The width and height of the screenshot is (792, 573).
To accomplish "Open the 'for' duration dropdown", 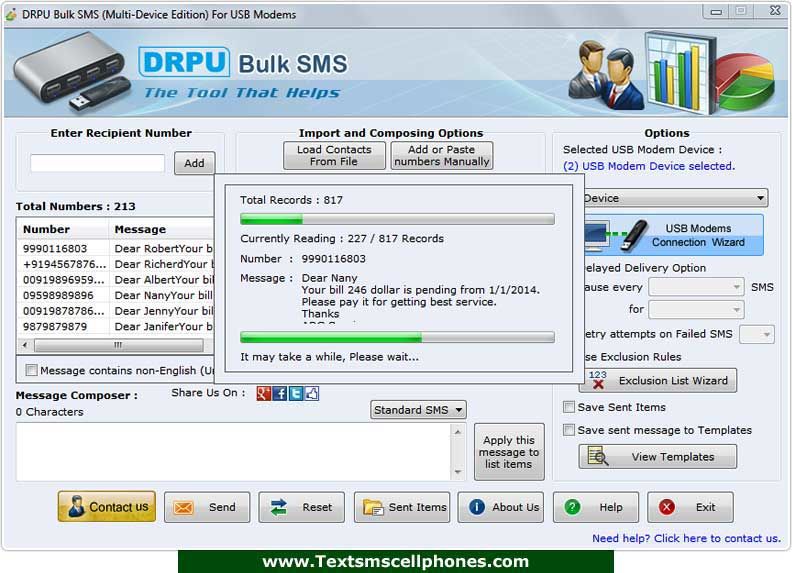I will point(696,309).
